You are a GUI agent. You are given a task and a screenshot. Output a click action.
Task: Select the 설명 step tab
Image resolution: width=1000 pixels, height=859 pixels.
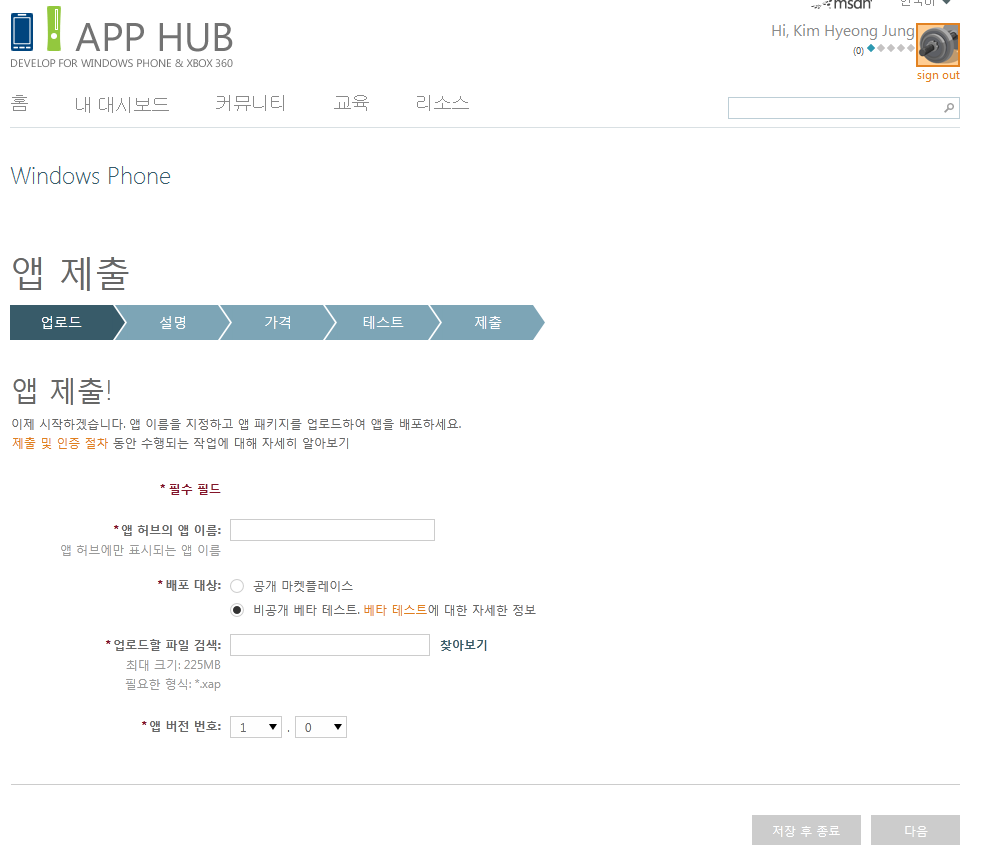pyautogui.click(x=173, y=322)
